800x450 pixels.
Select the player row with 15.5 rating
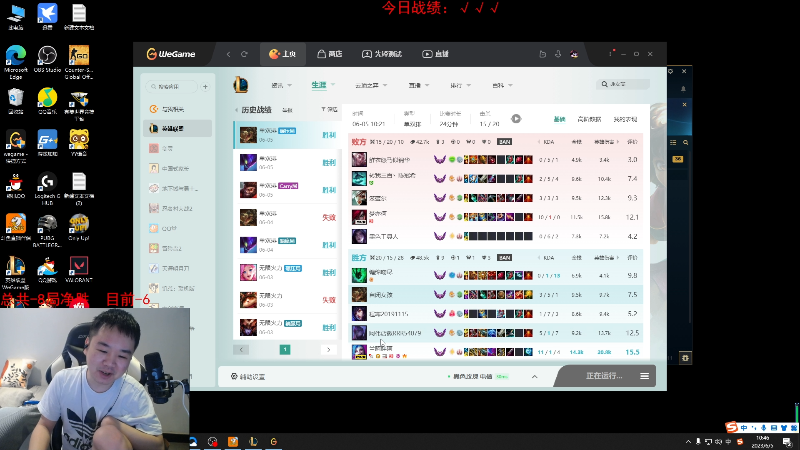coord(495,352)
